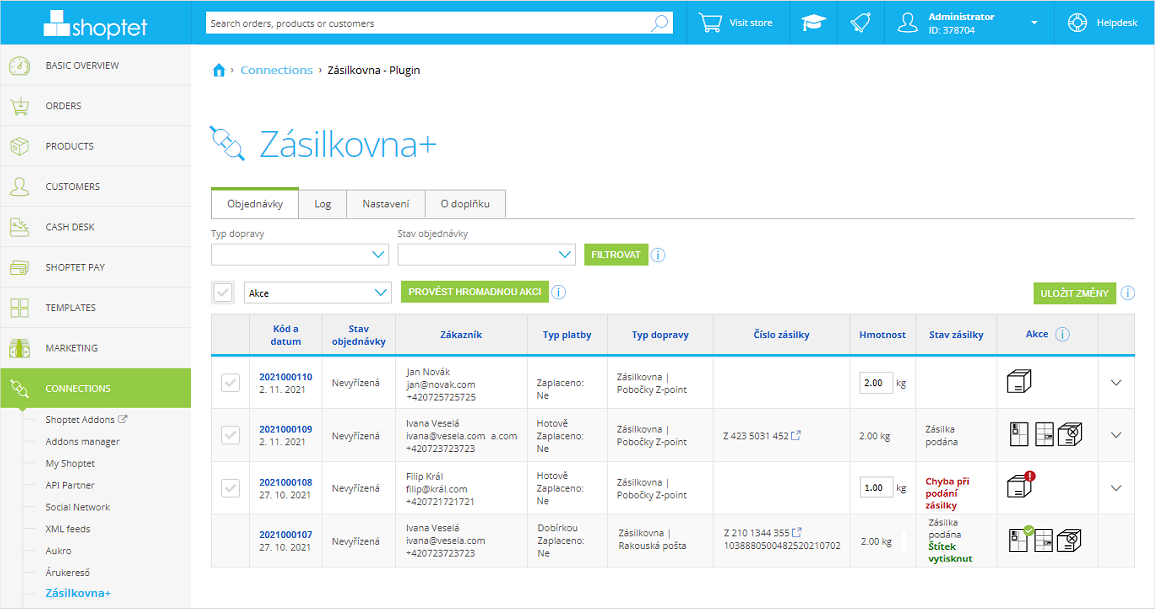Image resolution: width=1155 pixels, height=609 pixels.
Task: Resubmit parcel with error icon for order 2021000108
Action: (1020, 485)
